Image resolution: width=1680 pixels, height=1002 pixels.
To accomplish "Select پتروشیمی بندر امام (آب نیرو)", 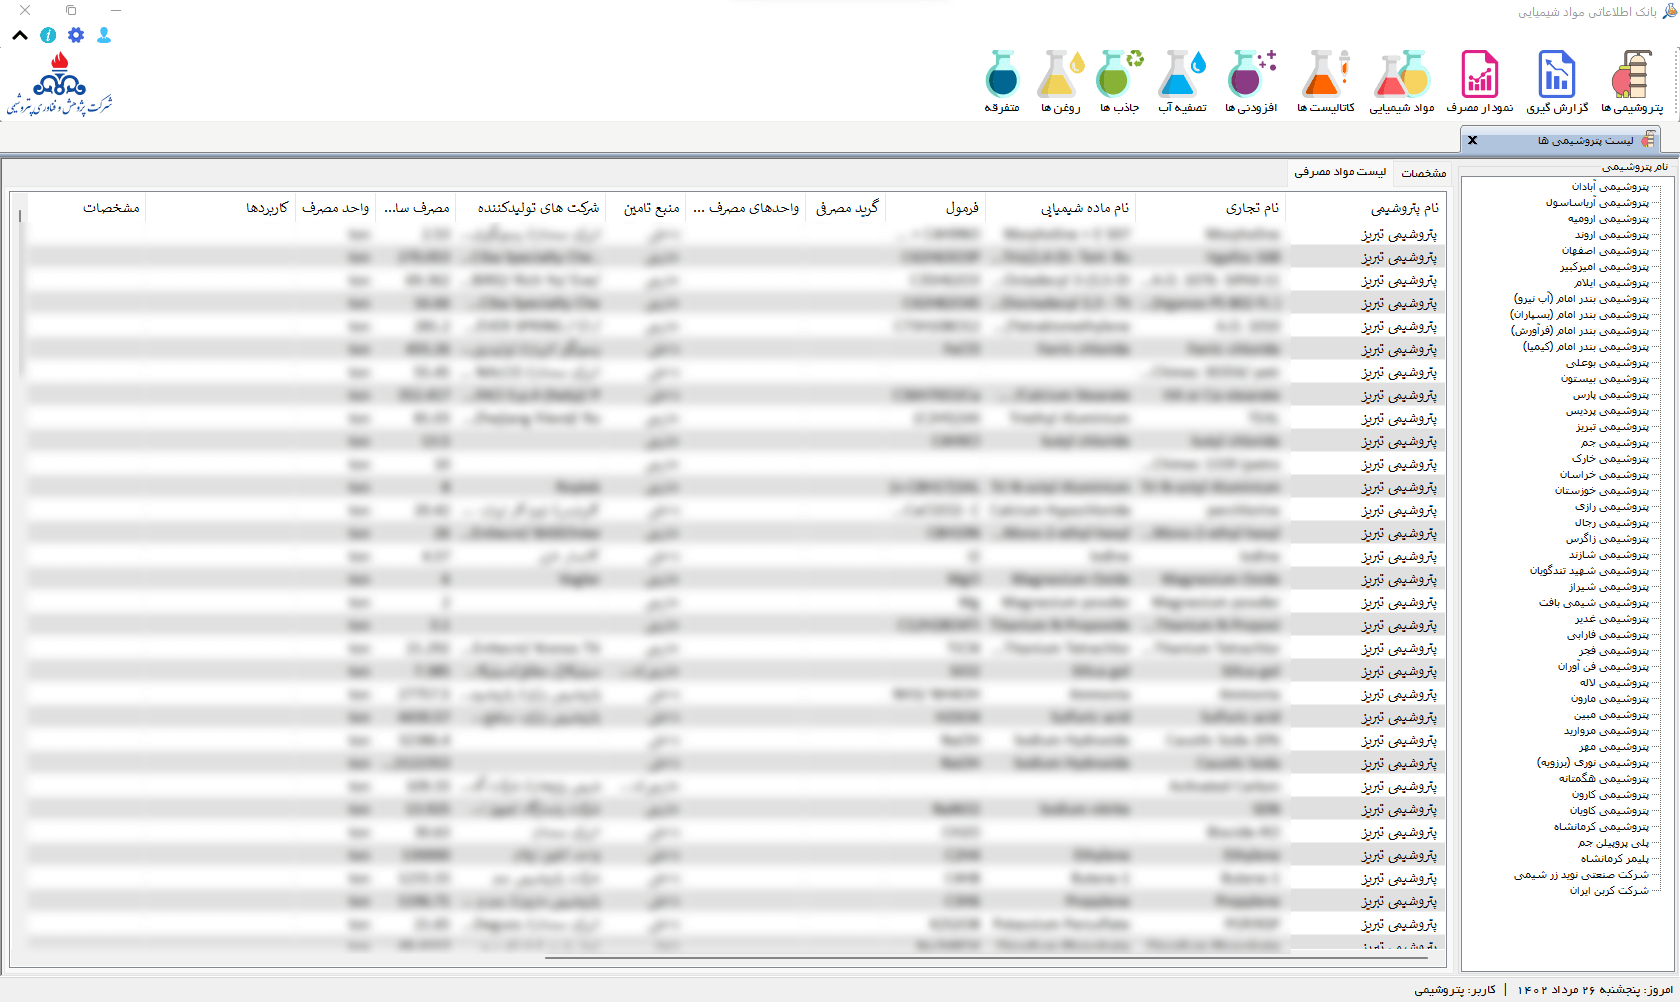I will tap(1581, 299).
